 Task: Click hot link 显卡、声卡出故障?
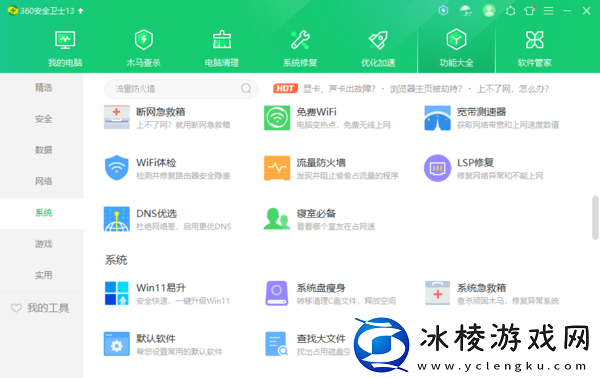coord(339,89)
